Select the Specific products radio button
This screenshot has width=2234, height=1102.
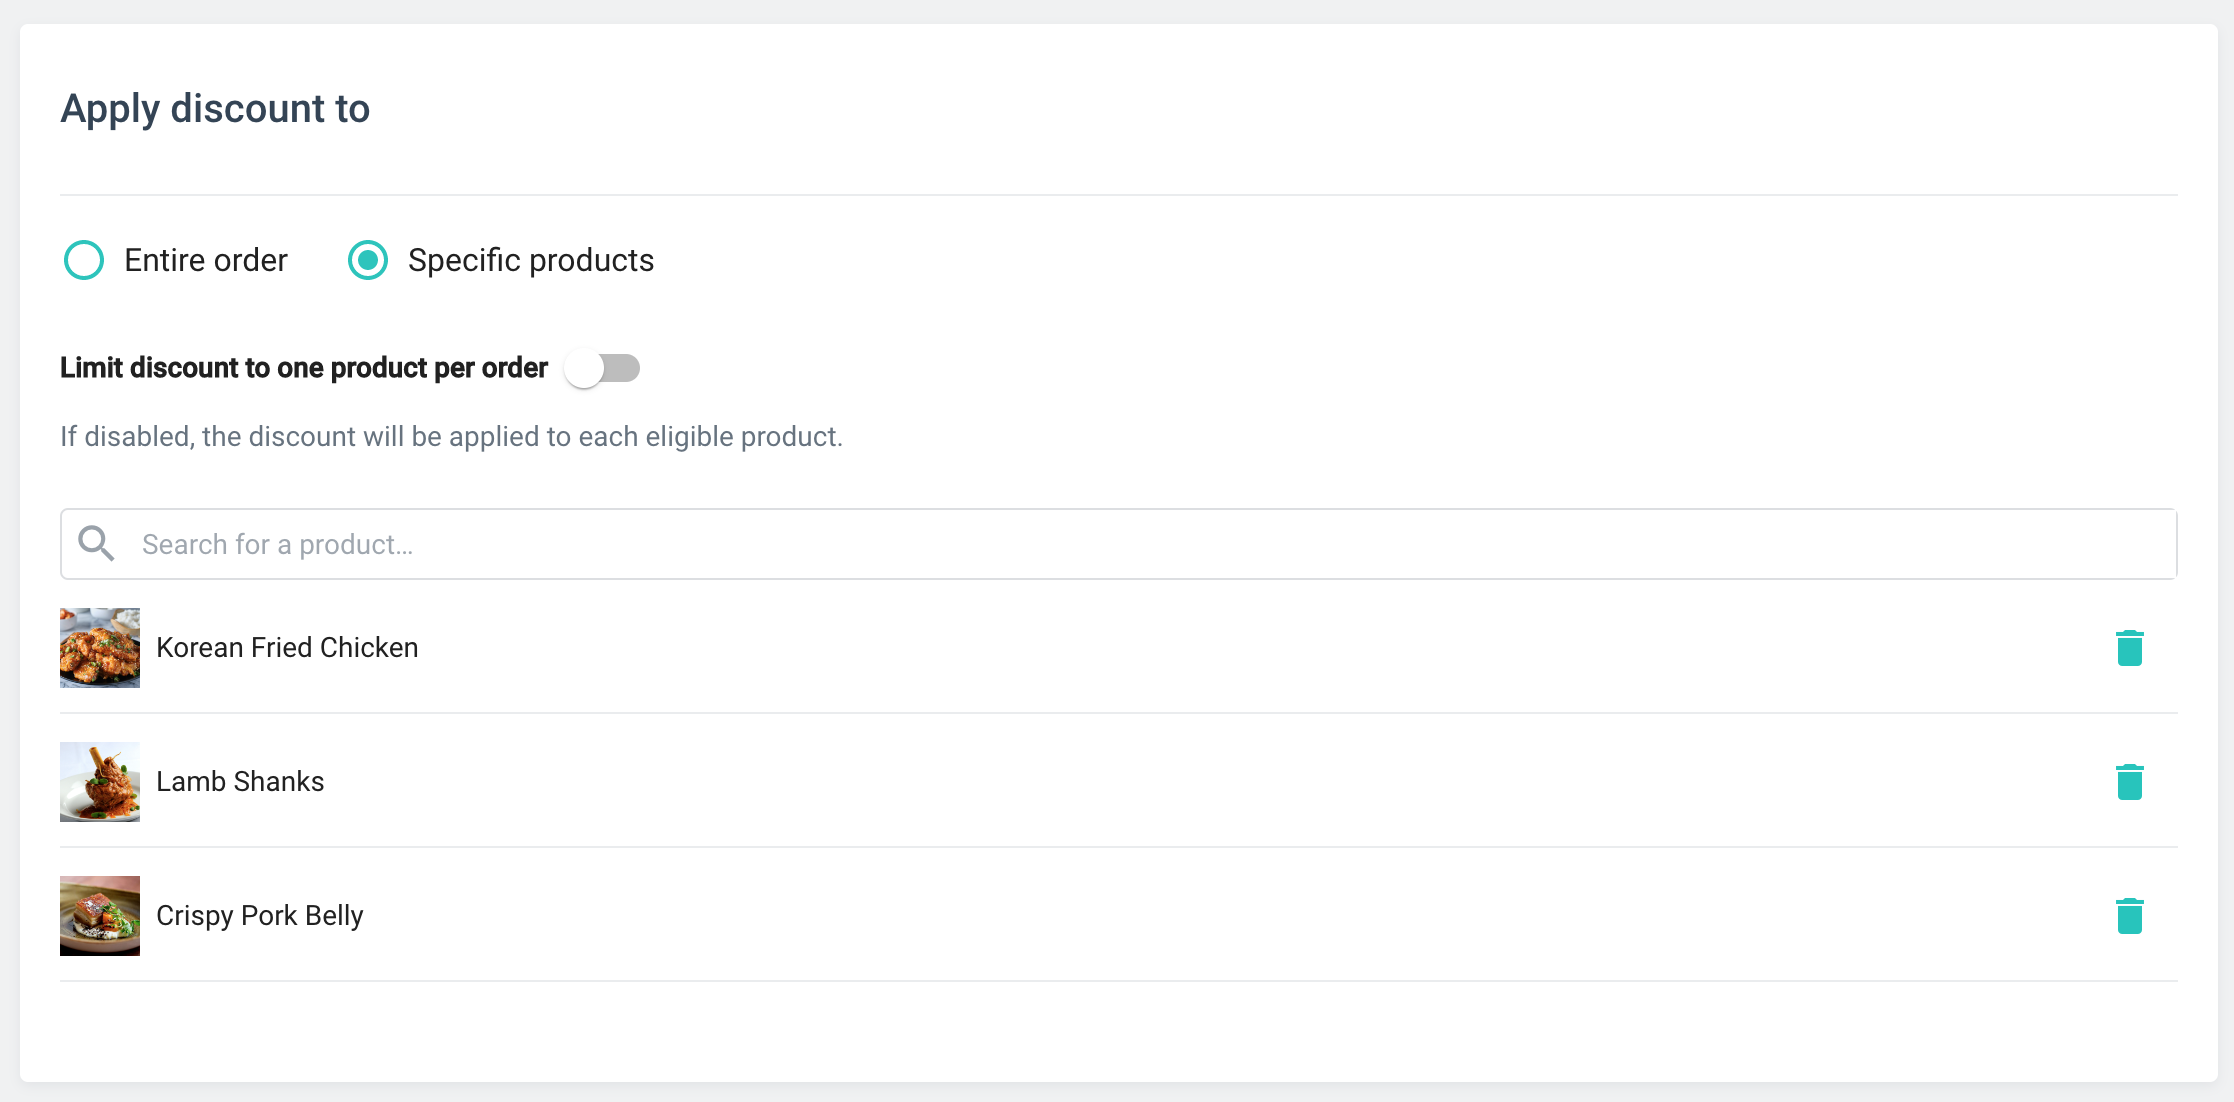coord(368,260)
